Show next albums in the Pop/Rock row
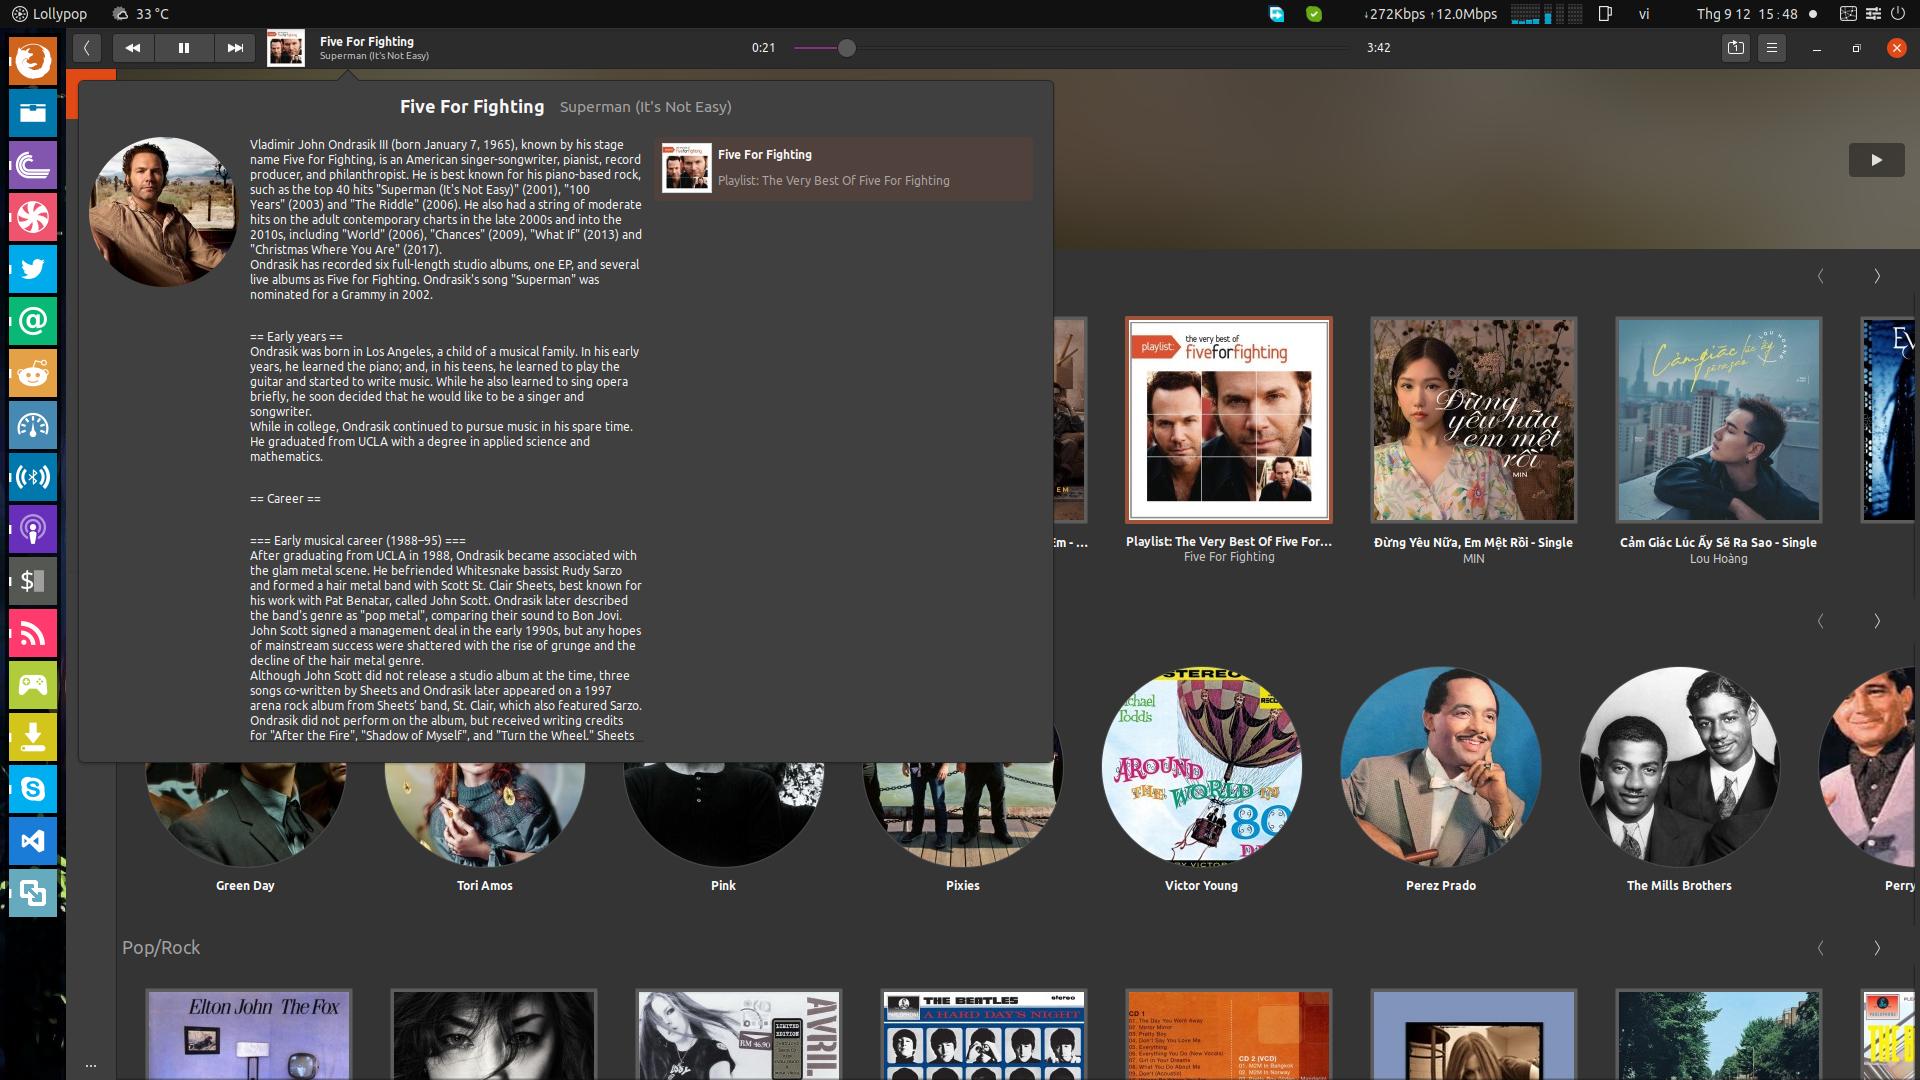1920x1080 pixels. (x=1877, y=948)
